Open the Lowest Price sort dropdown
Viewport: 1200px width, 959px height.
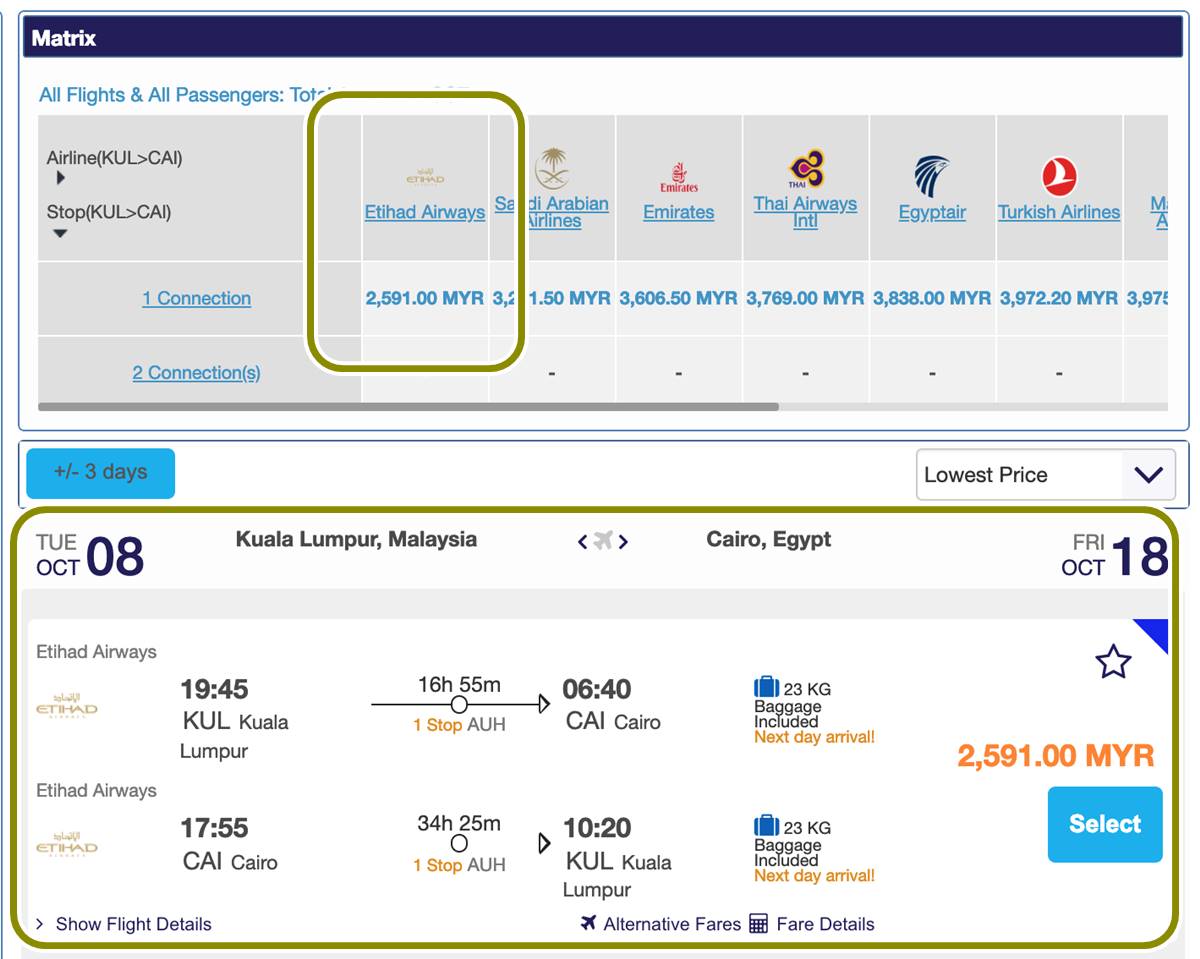(1046, 475)
